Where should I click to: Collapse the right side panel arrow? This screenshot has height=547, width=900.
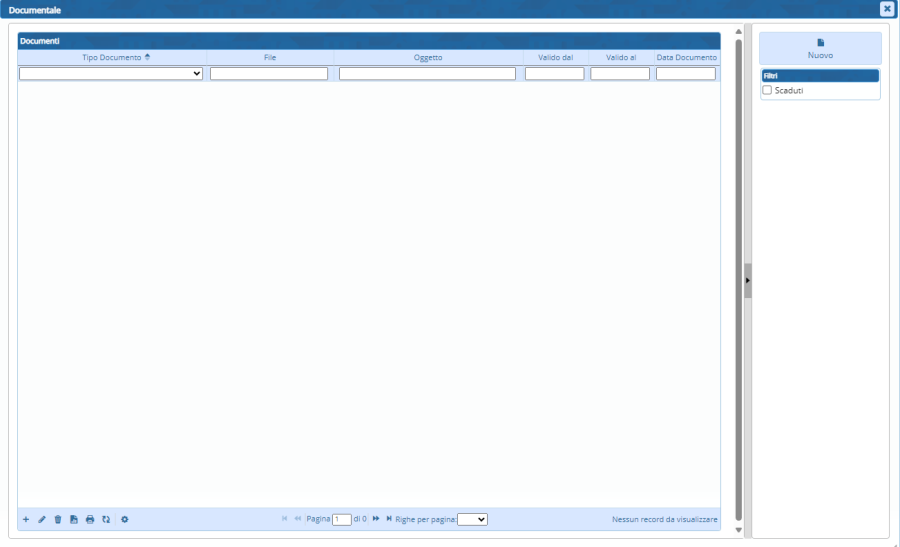pos(747,281)
